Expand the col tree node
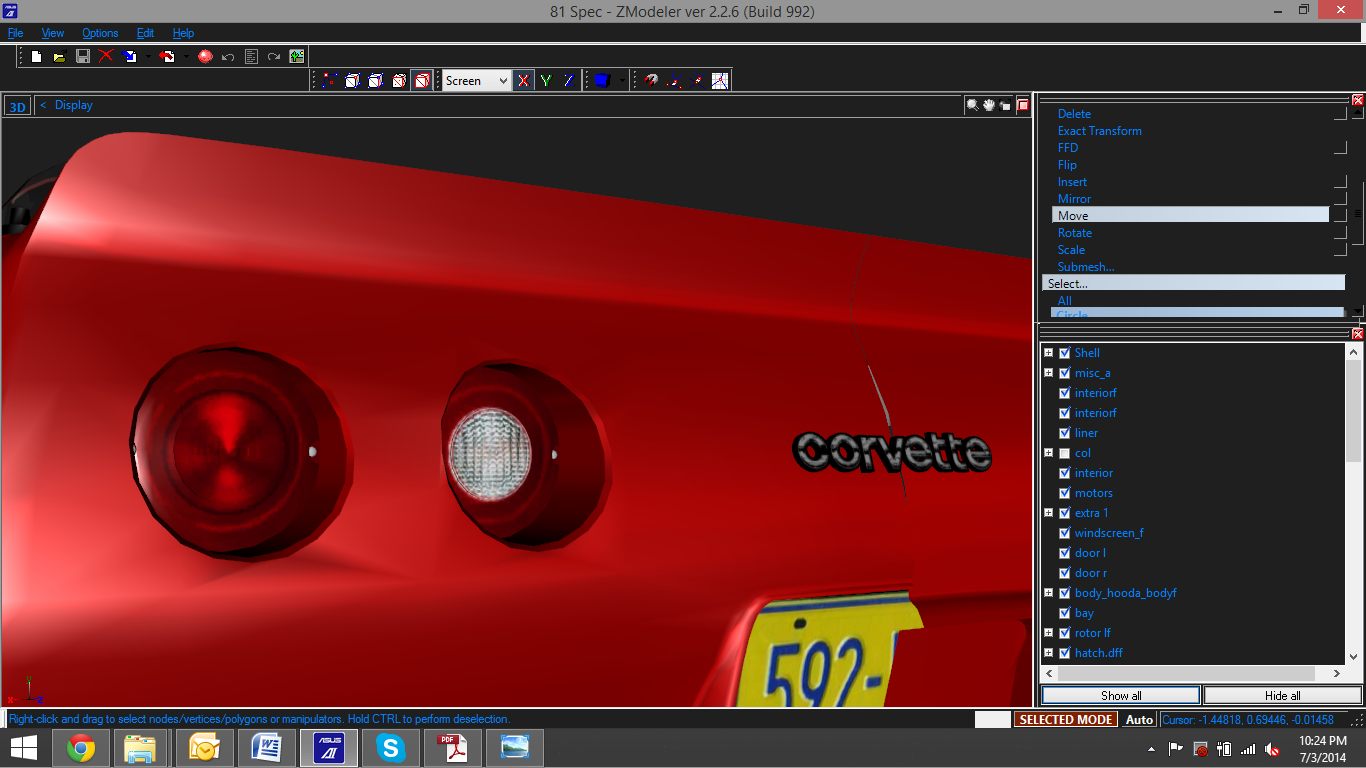This screenshot has height=768, width=1366. coord(1048,453)
